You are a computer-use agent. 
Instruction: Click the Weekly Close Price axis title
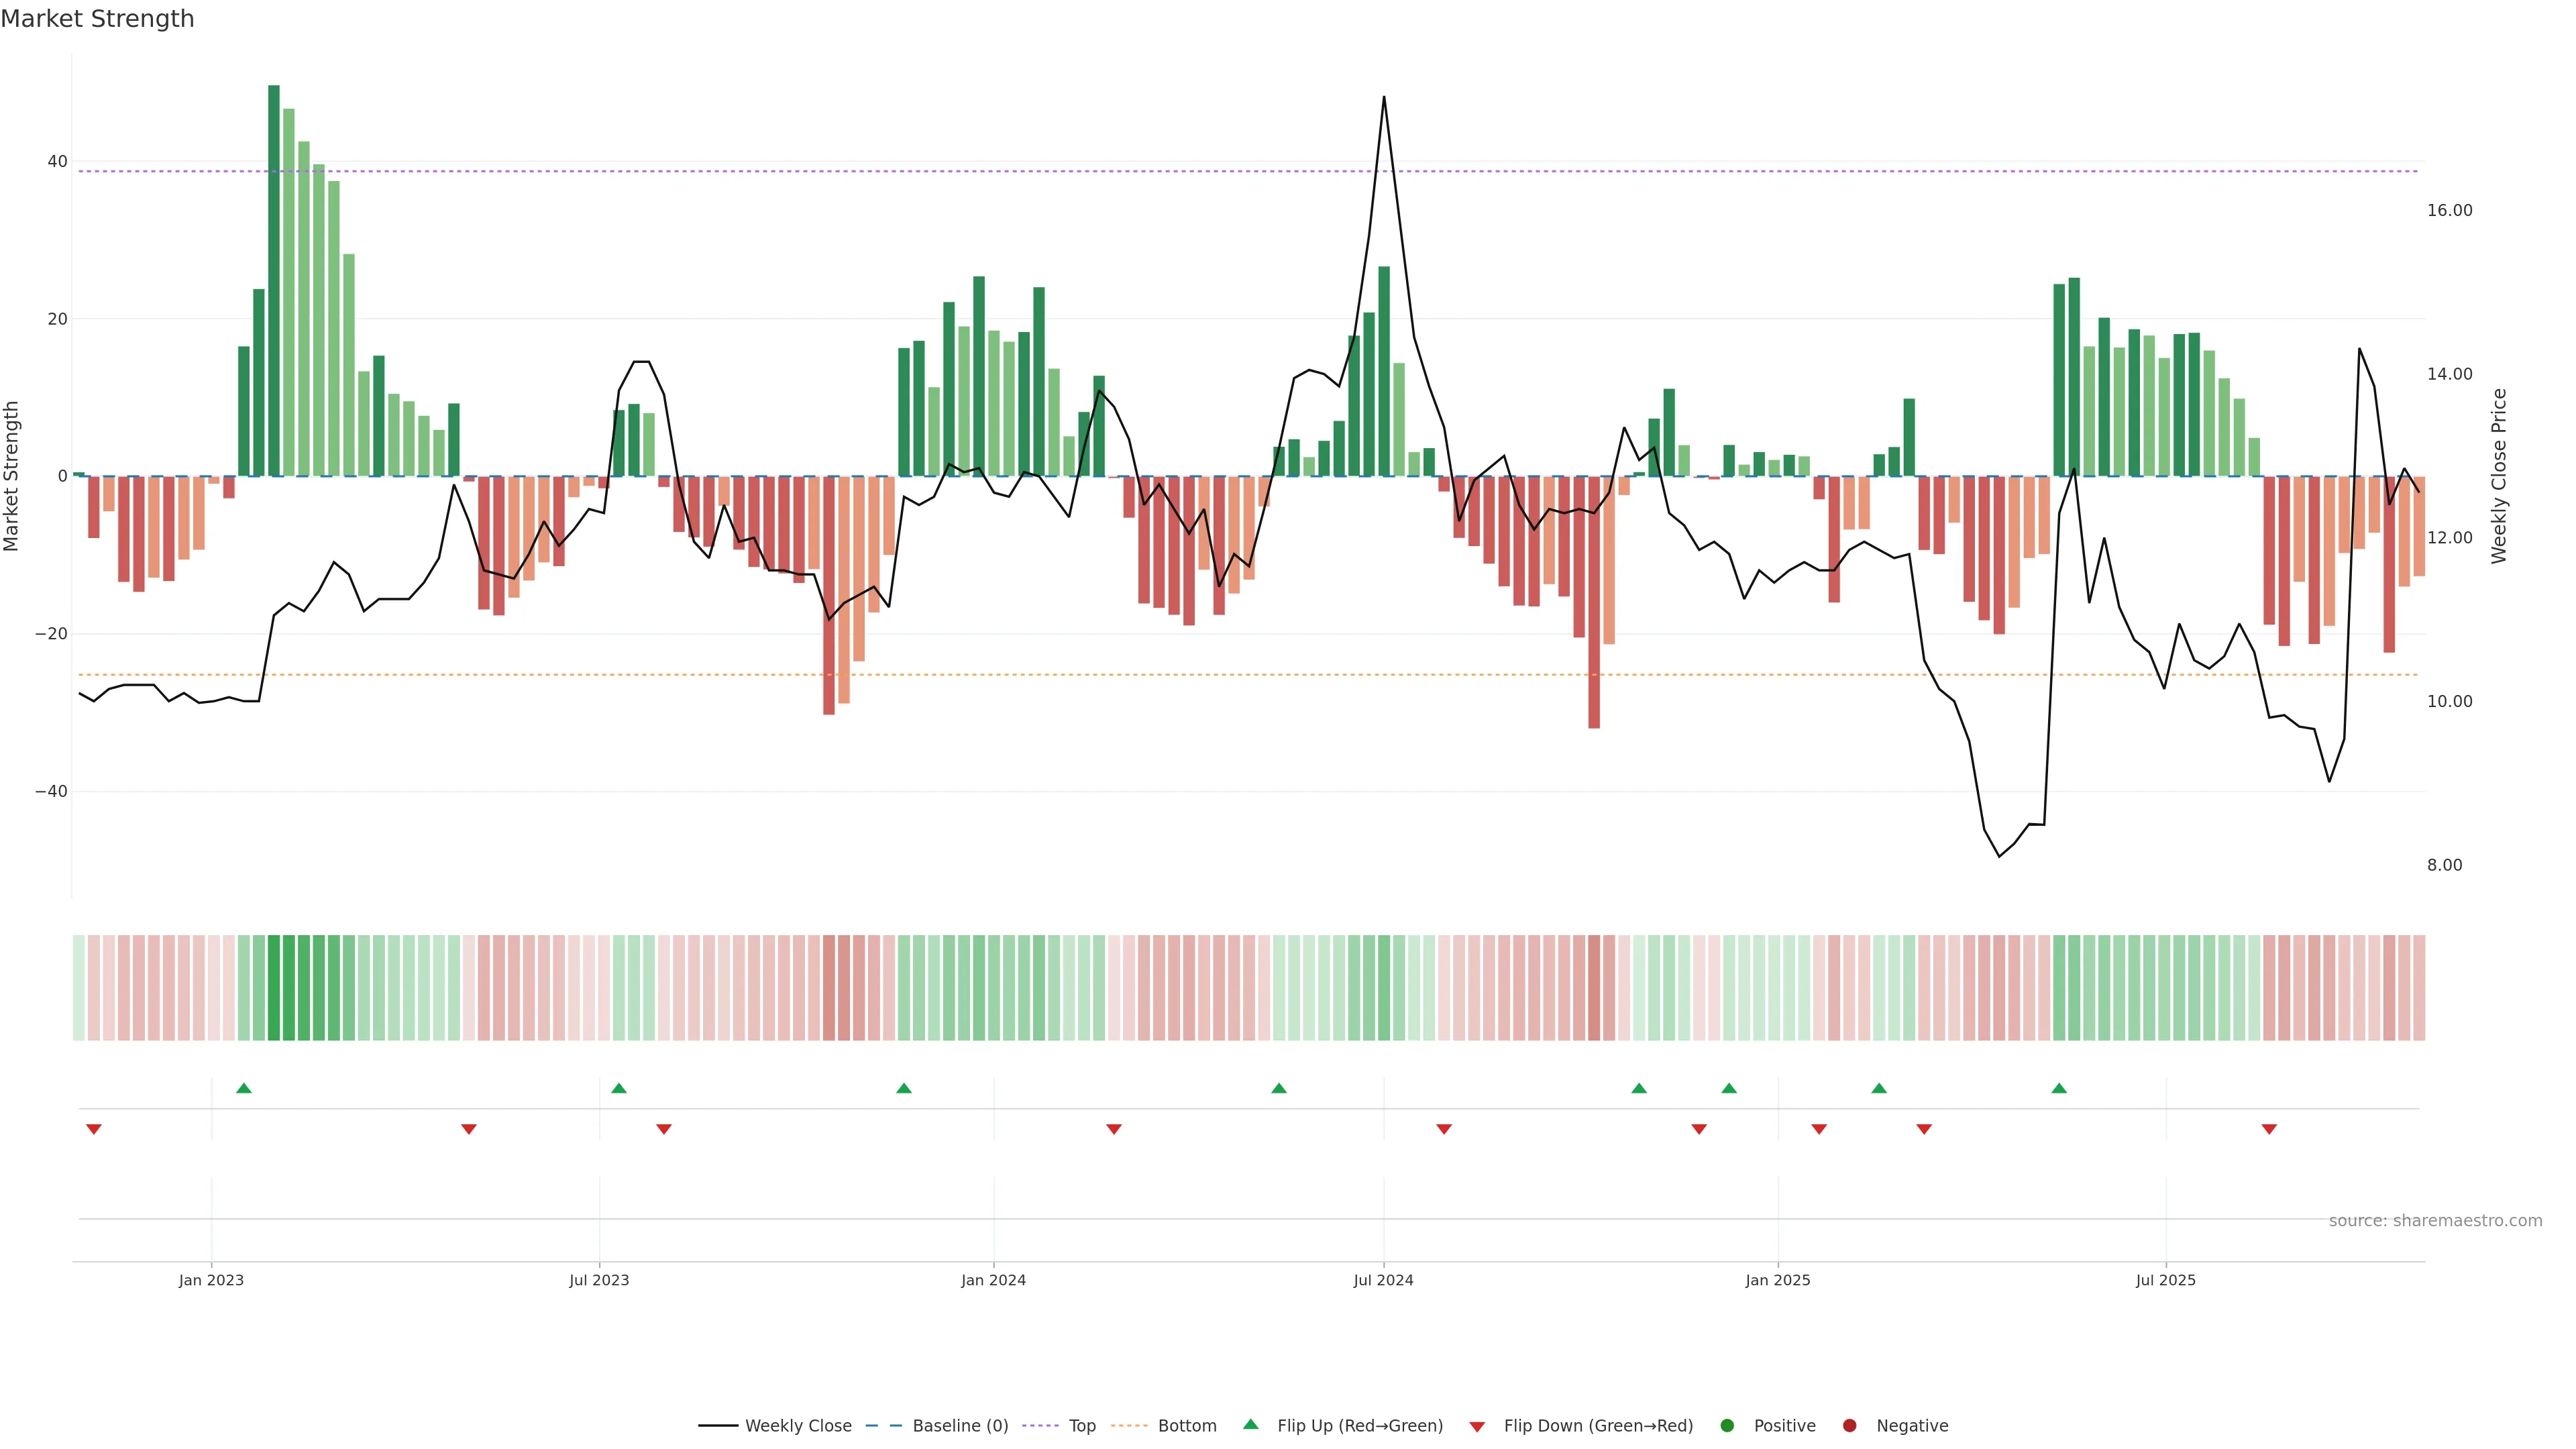(2499, 476)
